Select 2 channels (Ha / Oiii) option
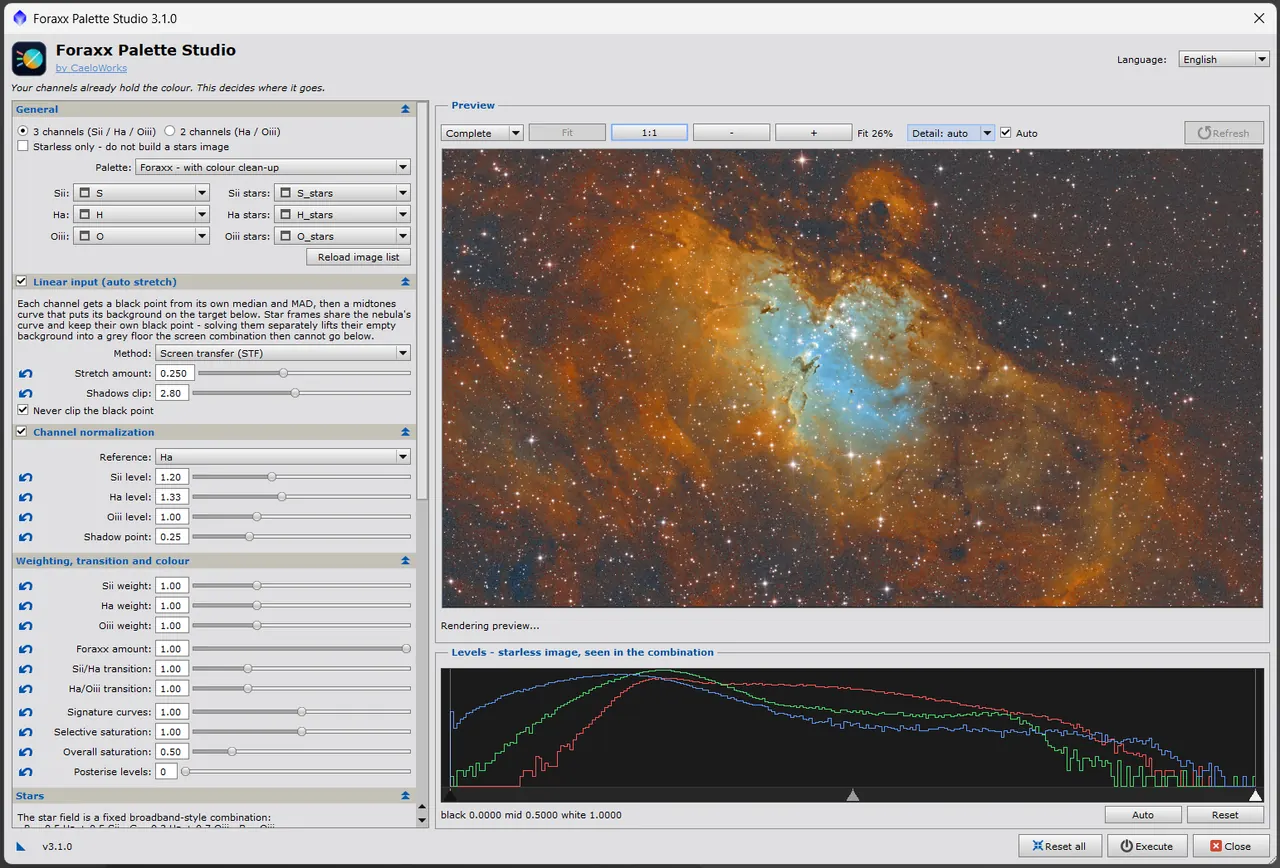 click(x=170, y=131)
